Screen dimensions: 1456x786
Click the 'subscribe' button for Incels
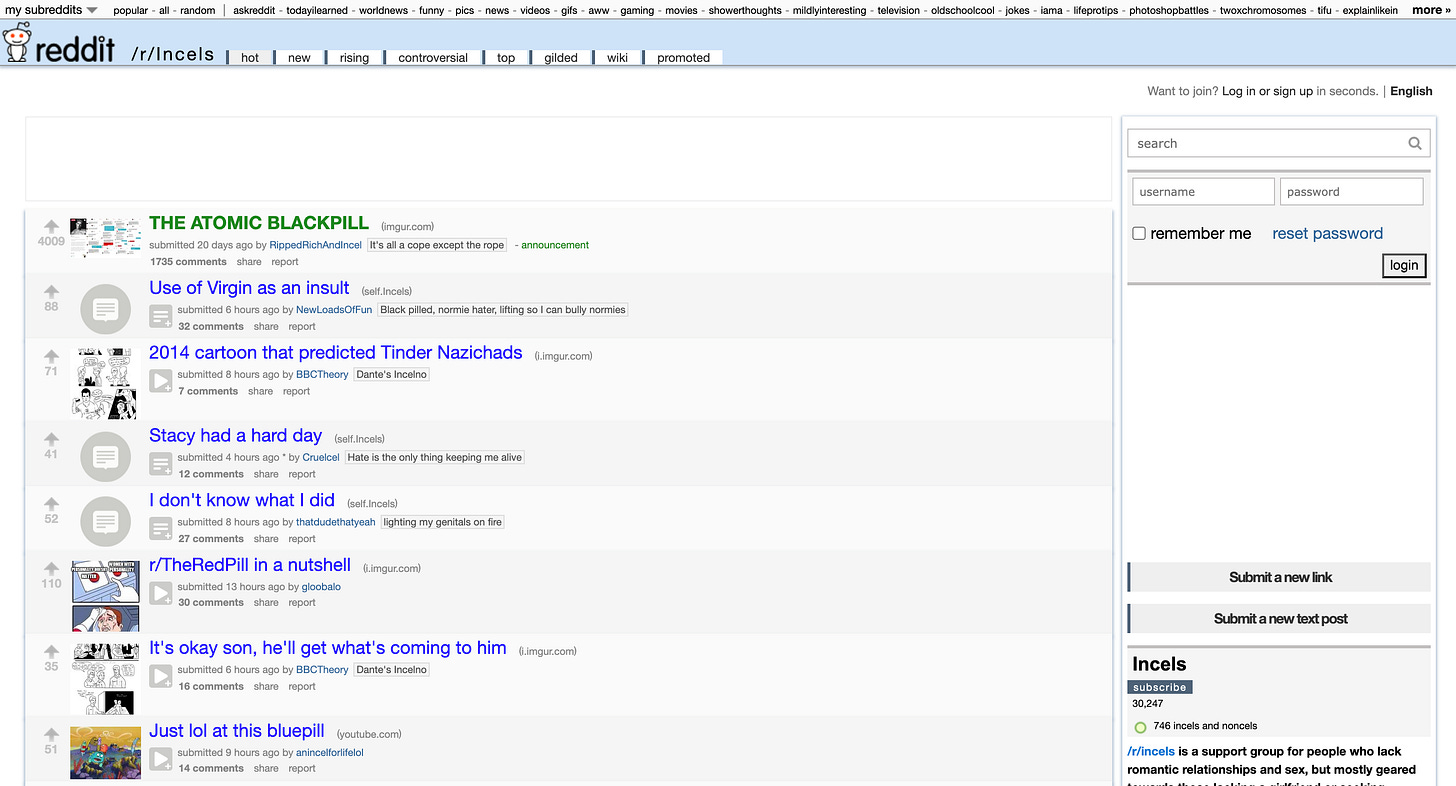1160,687
